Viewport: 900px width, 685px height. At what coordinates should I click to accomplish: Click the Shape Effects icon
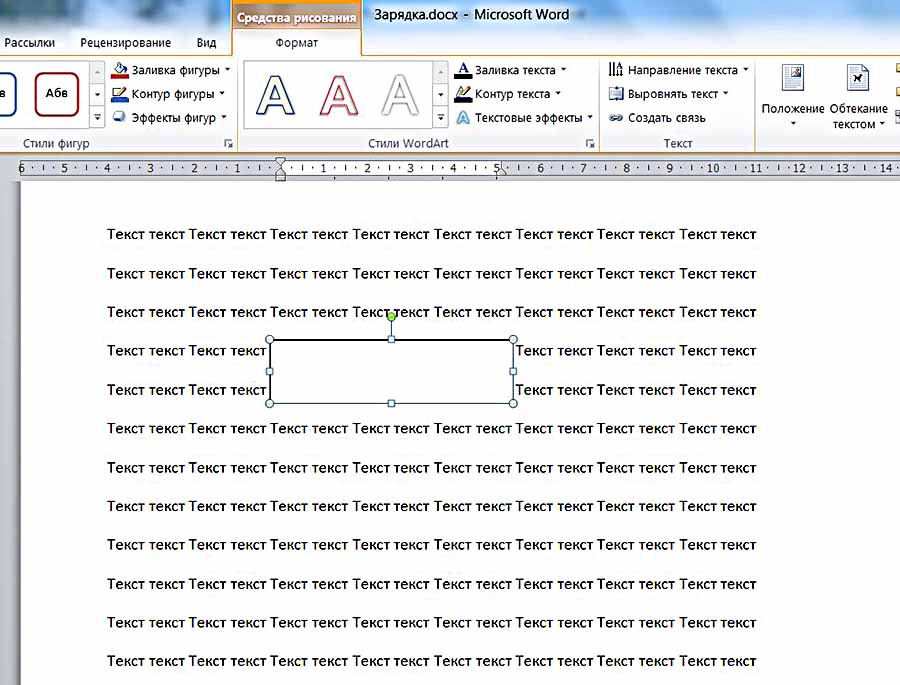[119, 118]
